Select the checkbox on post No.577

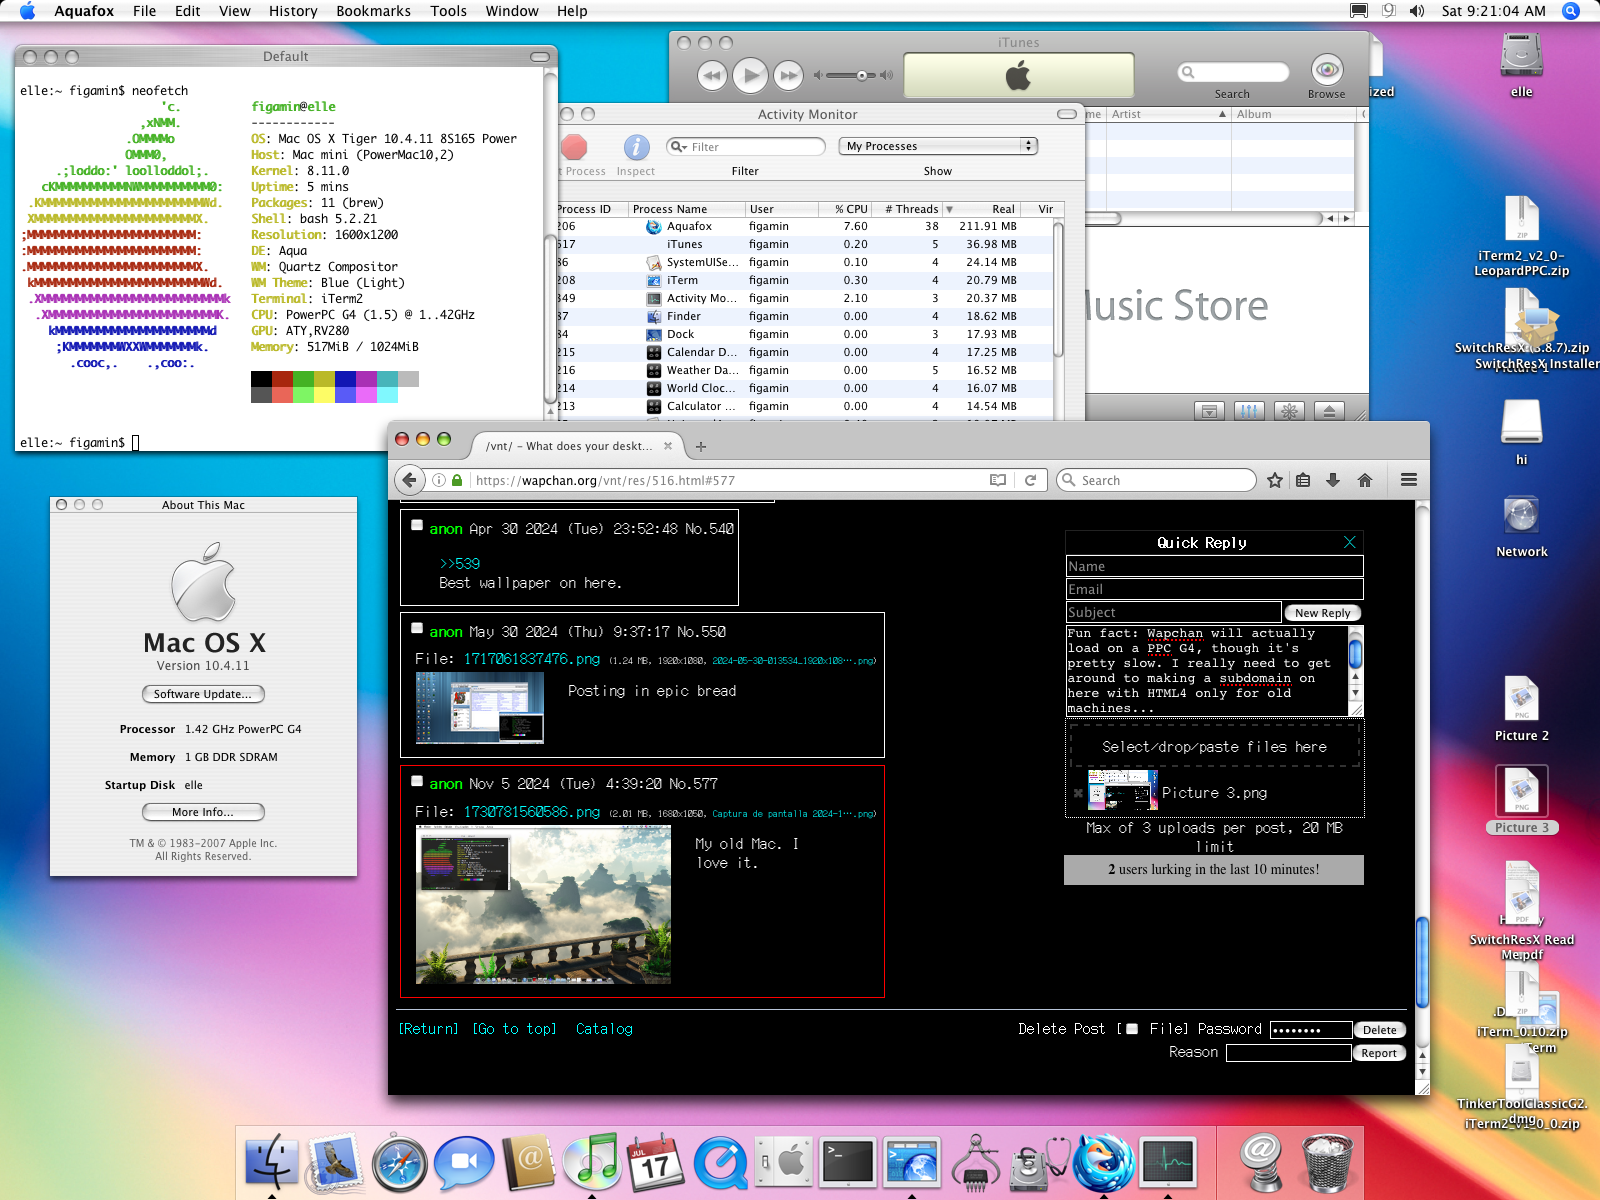pos(417,780)
